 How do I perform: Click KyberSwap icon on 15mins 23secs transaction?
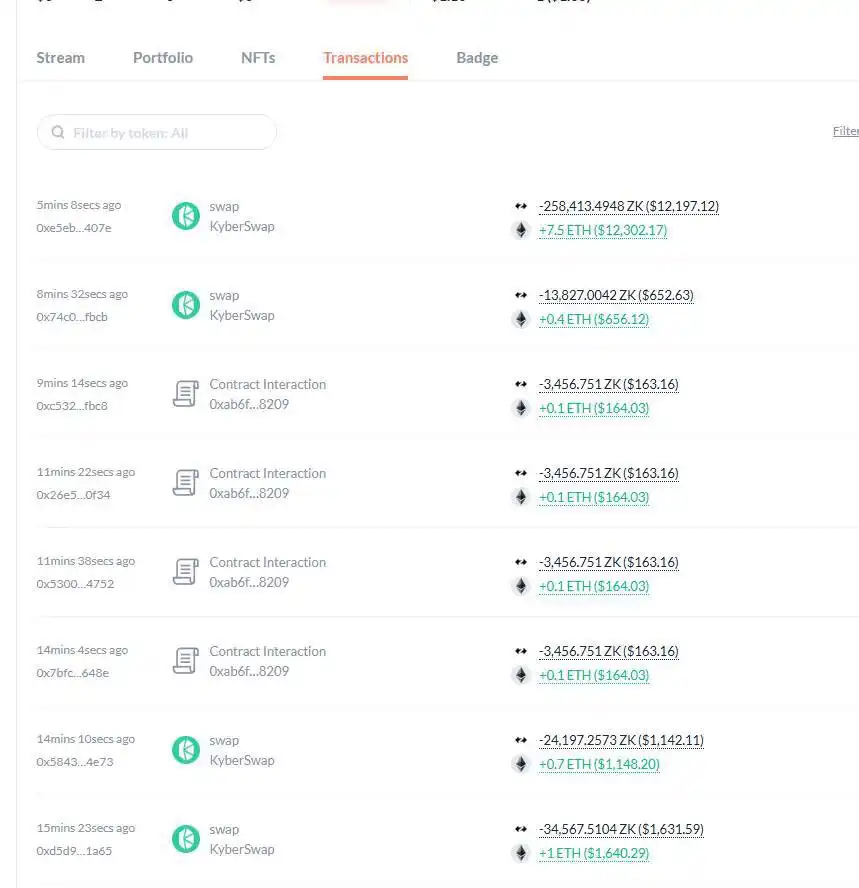(x=186, y=839)
